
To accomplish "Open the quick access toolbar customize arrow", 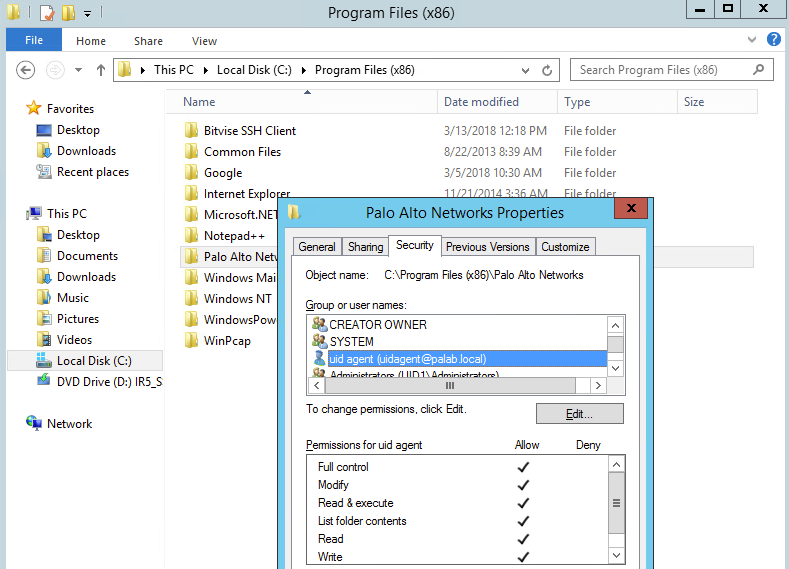I will [x=88, y=14].
